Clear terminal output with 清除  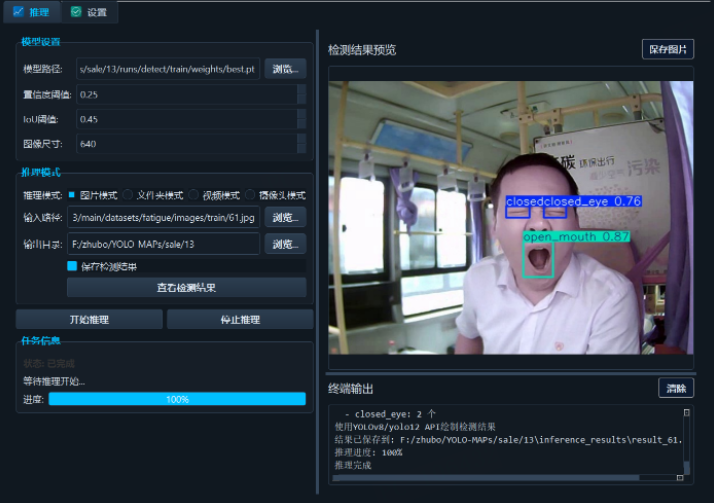tap(676, 388)
